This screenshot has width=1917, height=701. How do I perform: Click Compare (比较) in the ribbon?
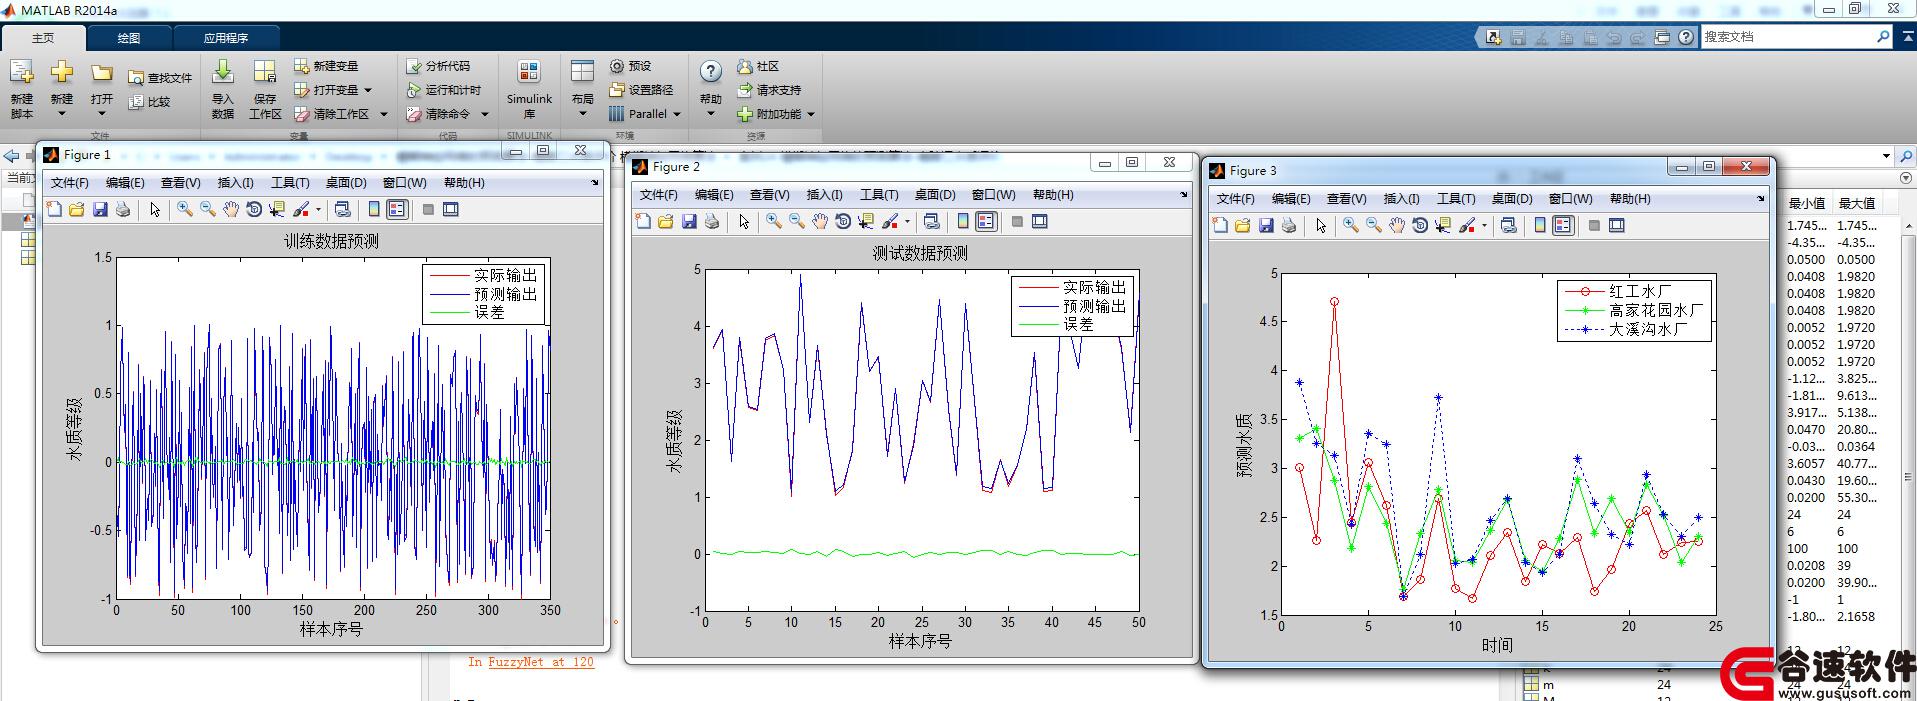point(150,101)
